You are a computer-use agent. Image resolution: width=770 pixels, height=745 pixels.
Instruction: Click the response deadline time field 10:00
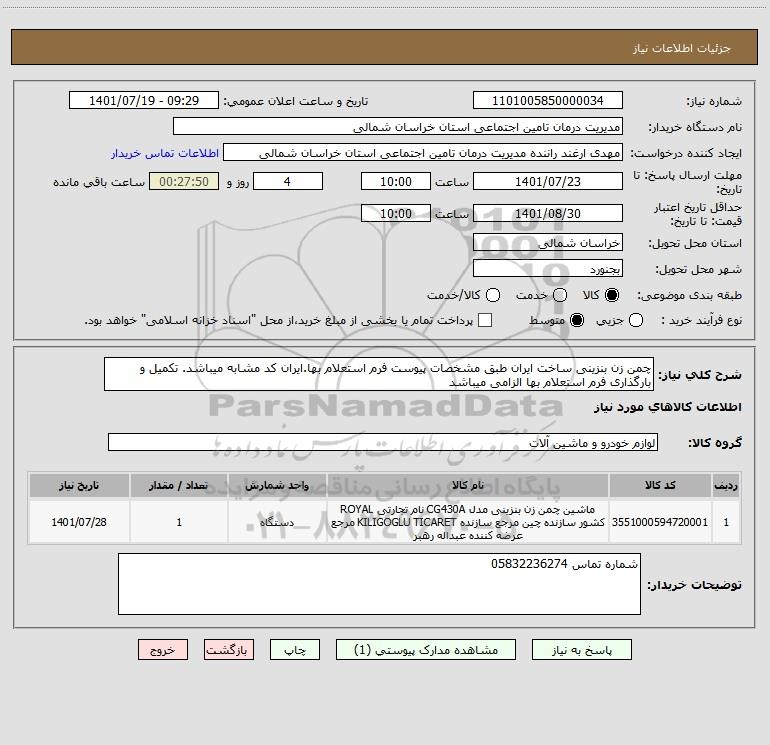(x=396, y=181)
